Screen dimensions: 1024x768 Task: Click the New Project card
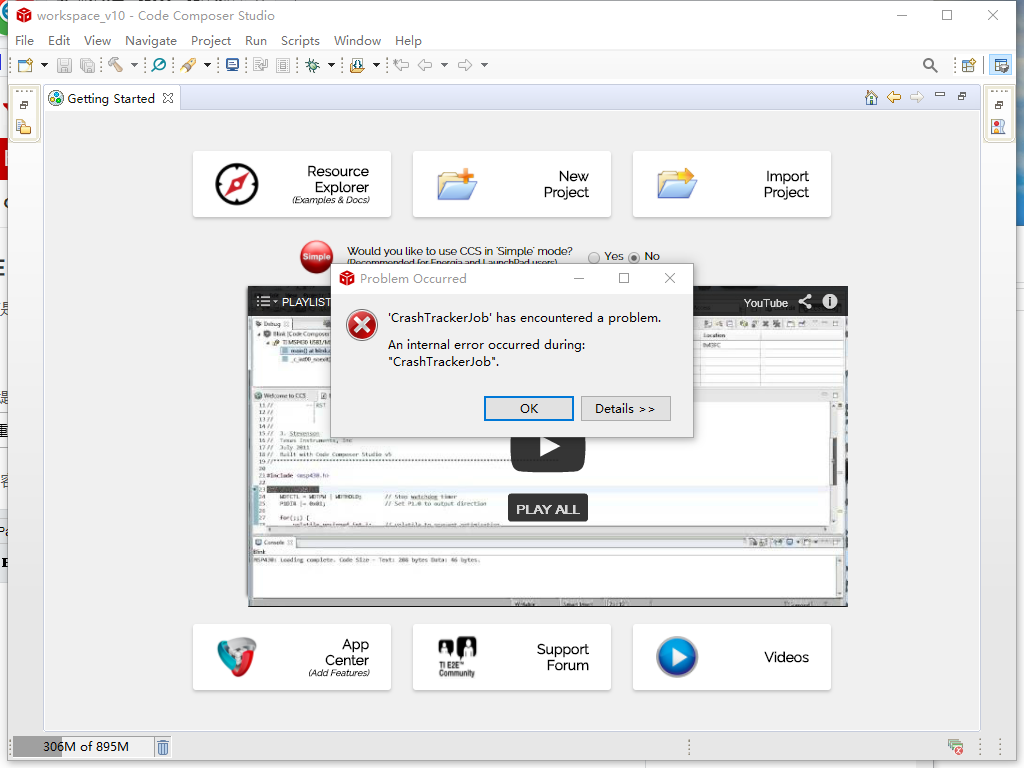[x=512, y=184]
